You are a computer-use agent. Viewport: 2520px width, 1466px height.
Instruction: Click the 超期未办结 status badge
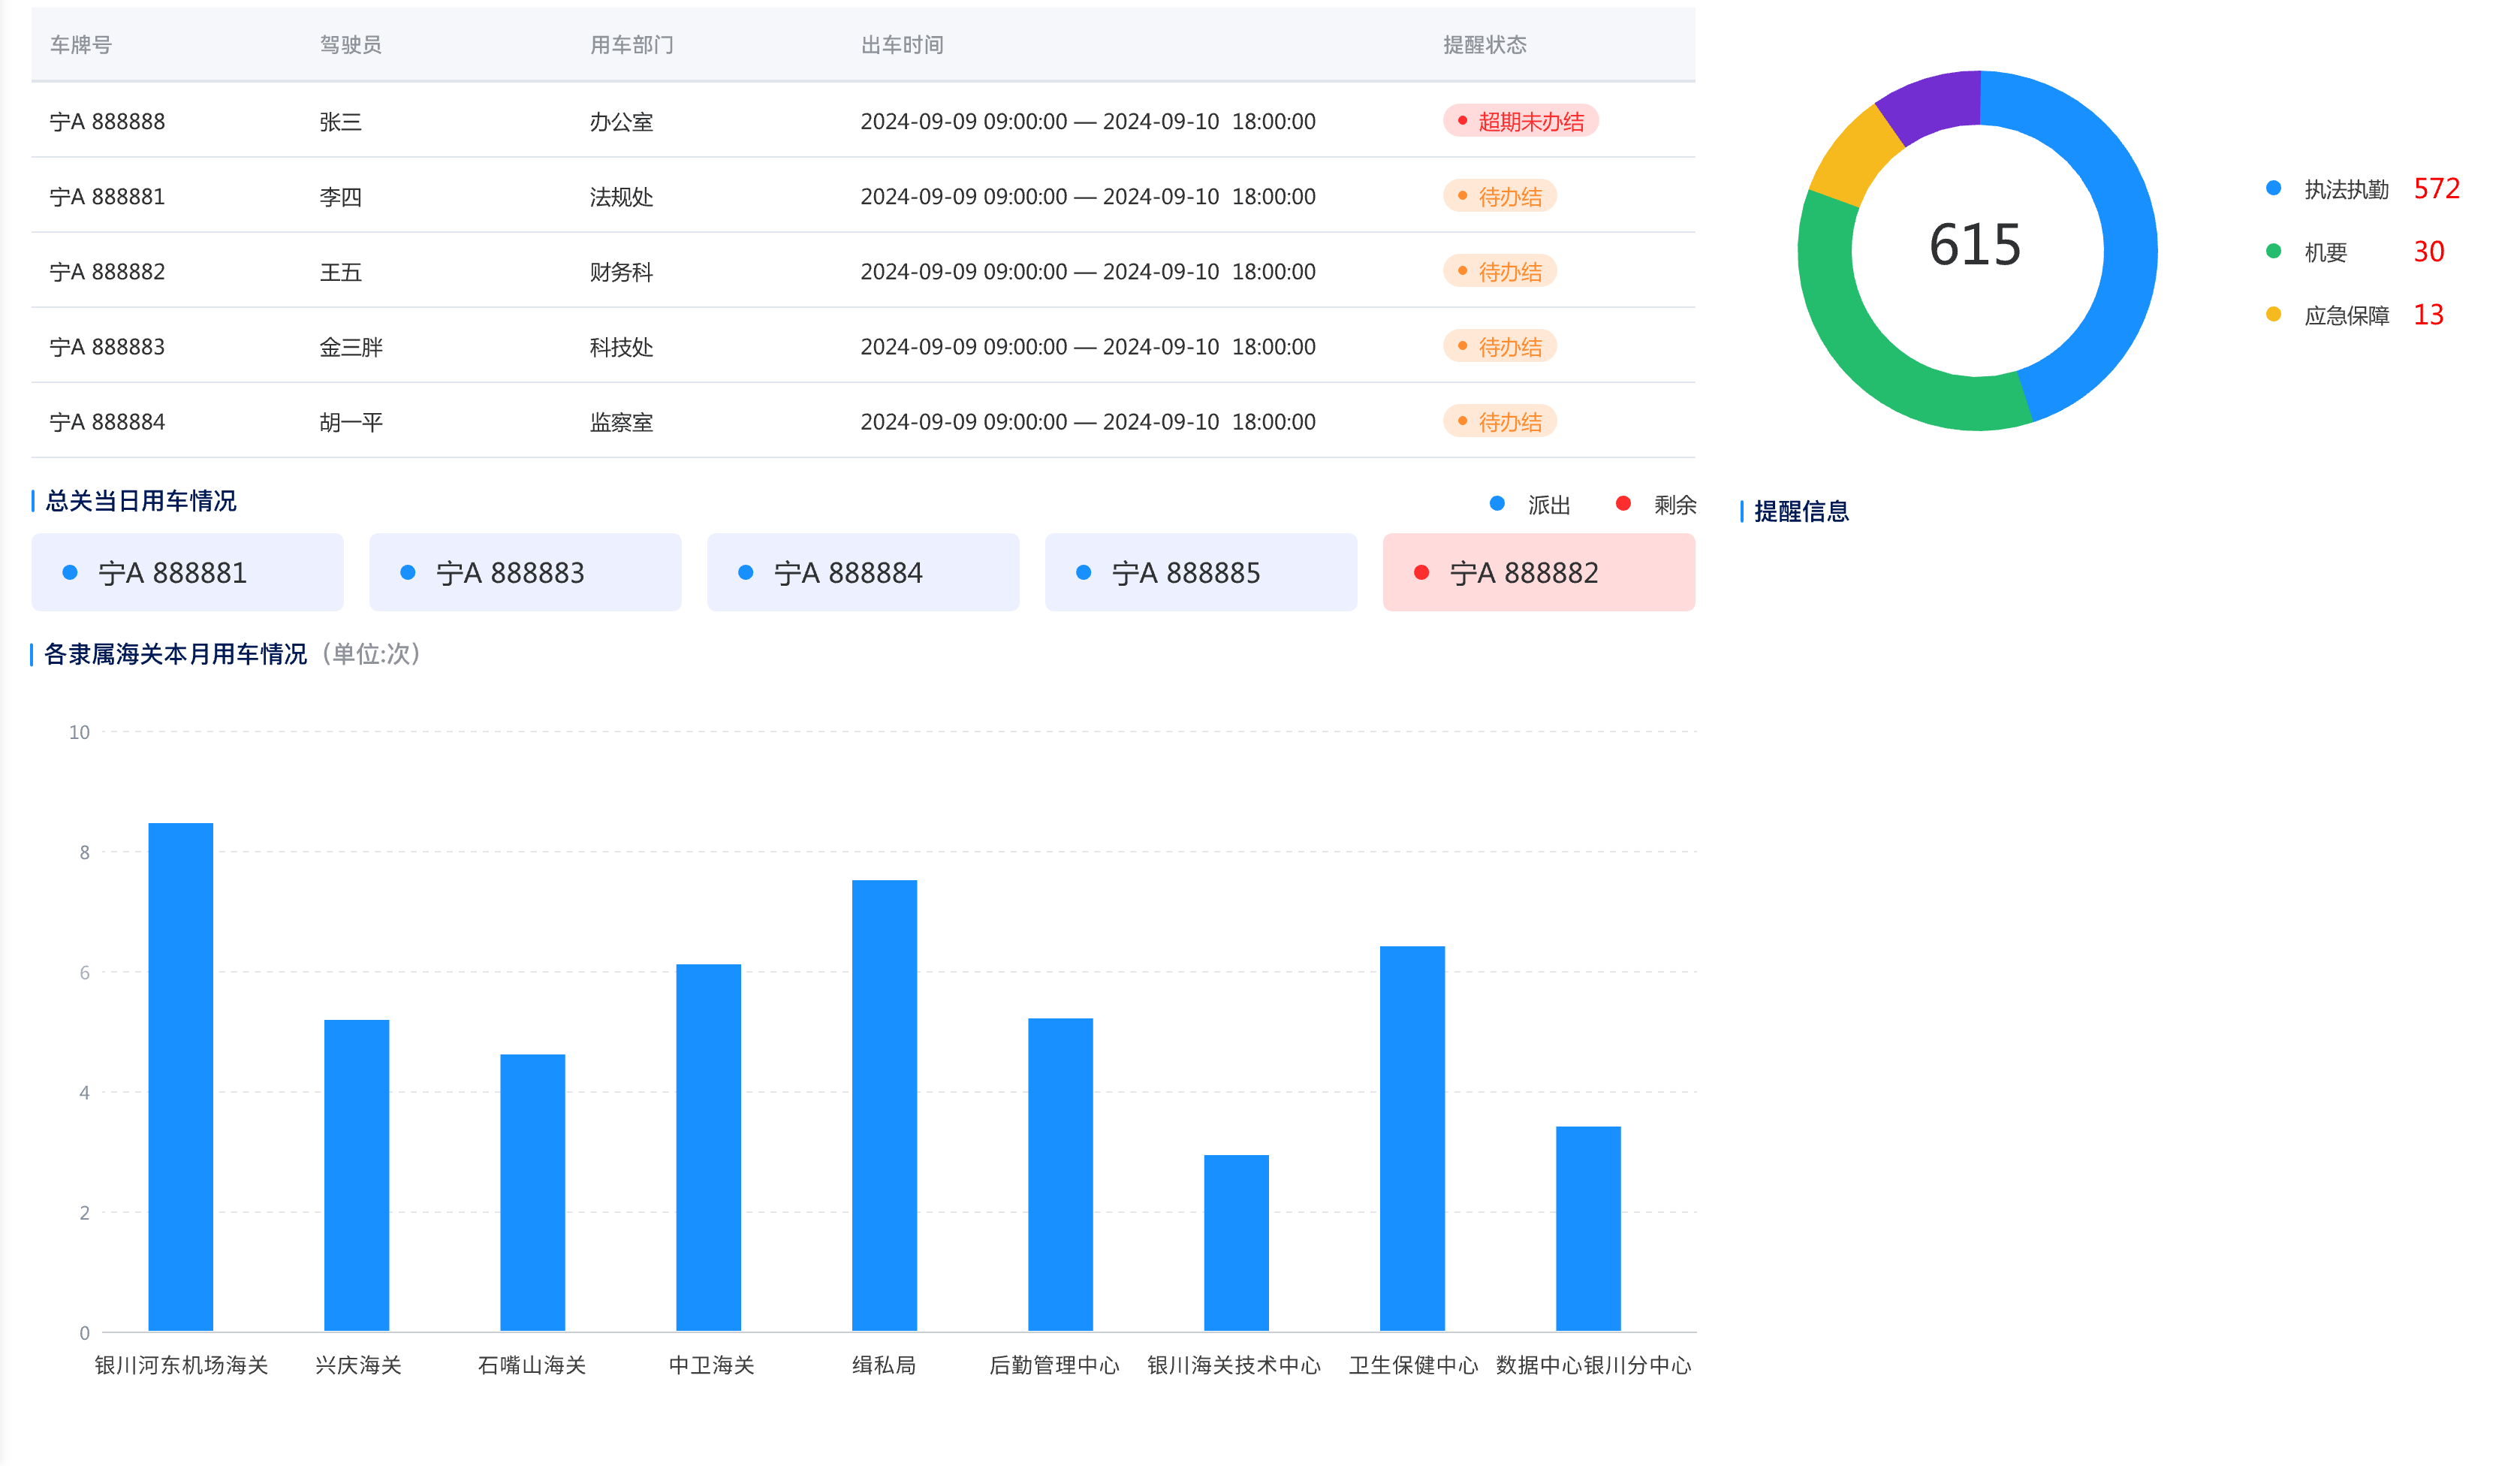(1520, 121)
